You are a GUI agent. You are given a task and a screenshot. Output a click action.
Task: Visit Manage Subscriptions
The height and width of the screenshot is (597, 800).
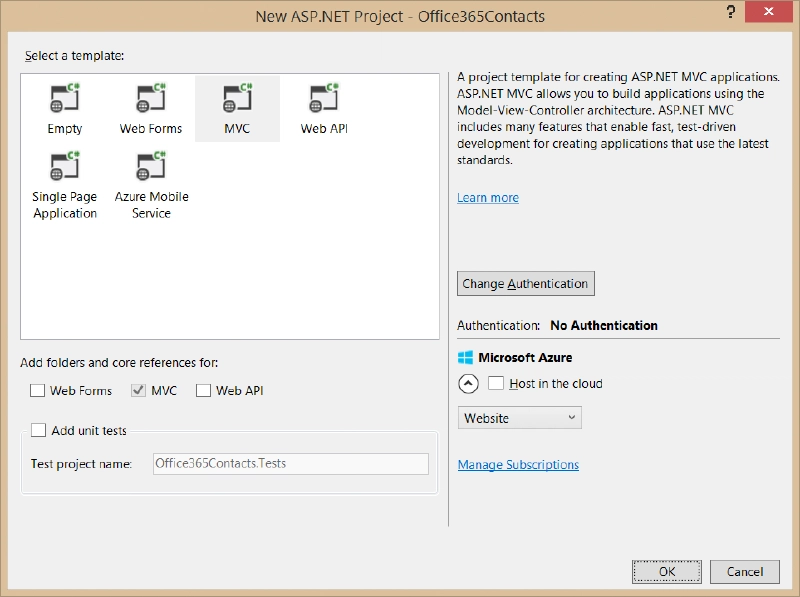point(518,465)
